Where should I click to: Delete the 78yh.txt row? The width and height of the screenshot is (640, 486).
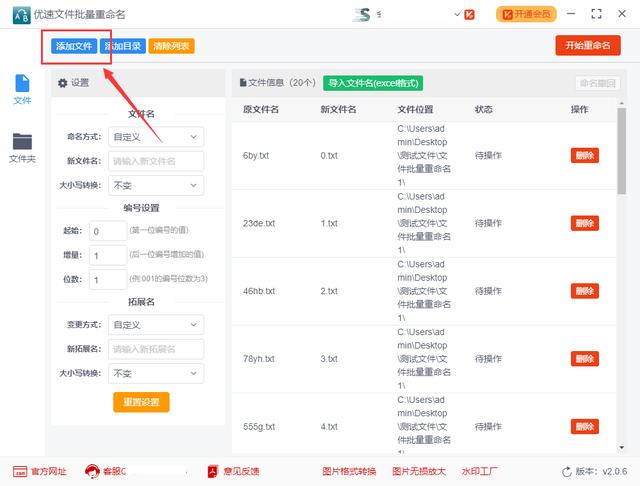point(584,359)
